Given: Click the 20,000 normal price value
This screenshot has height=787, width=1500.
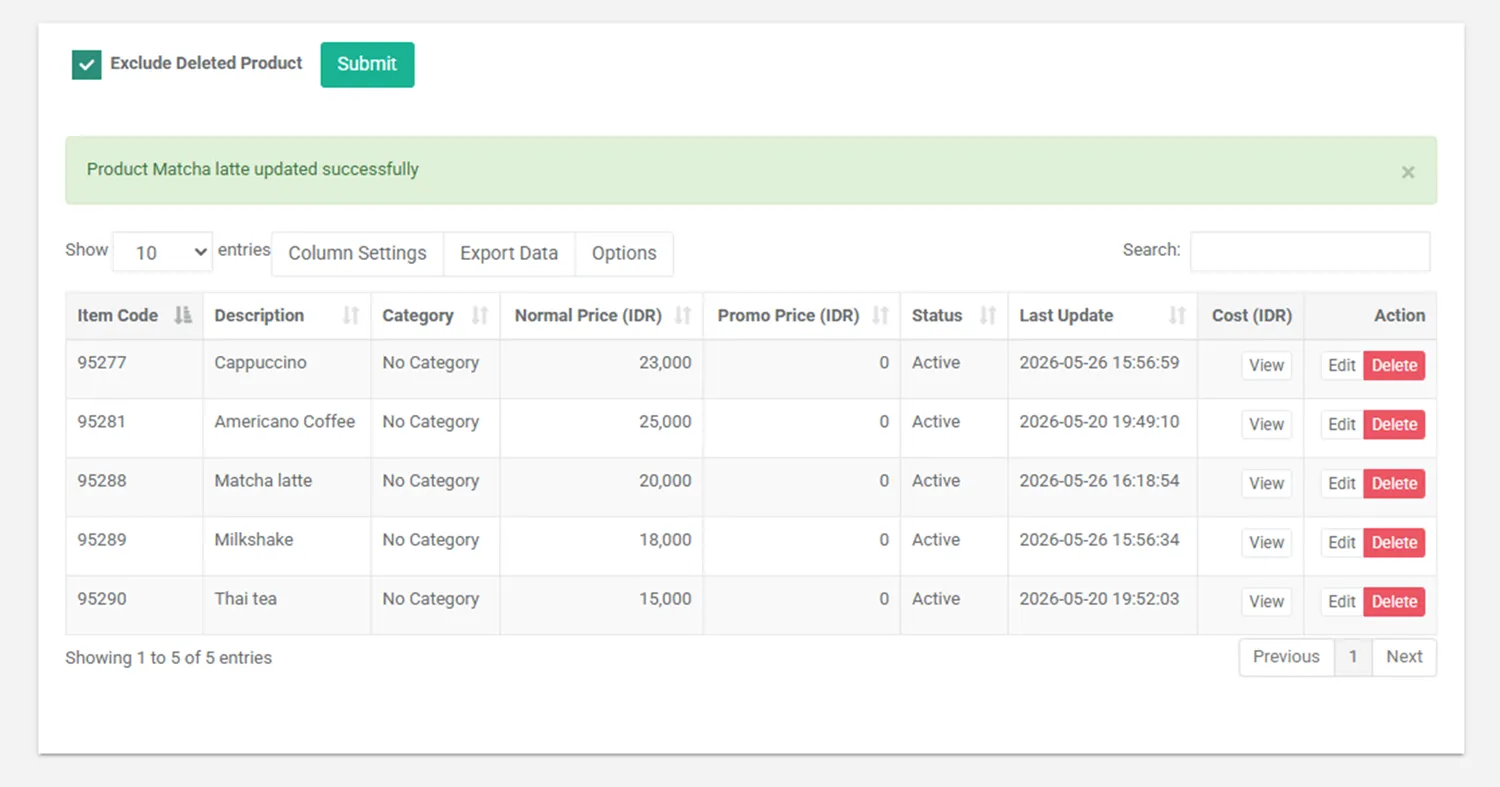Looking at the screenshot, I should coord(665,481).
